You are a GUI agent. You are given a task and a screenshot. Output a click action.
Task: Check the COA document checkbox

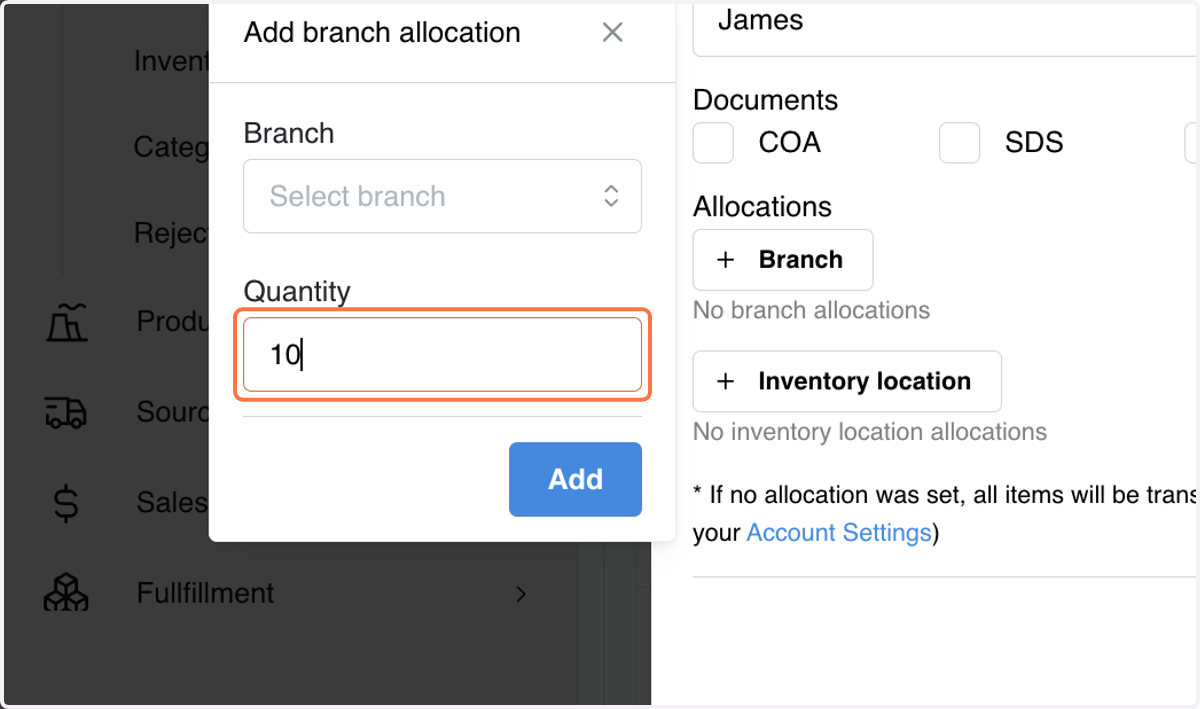point(713,143)
